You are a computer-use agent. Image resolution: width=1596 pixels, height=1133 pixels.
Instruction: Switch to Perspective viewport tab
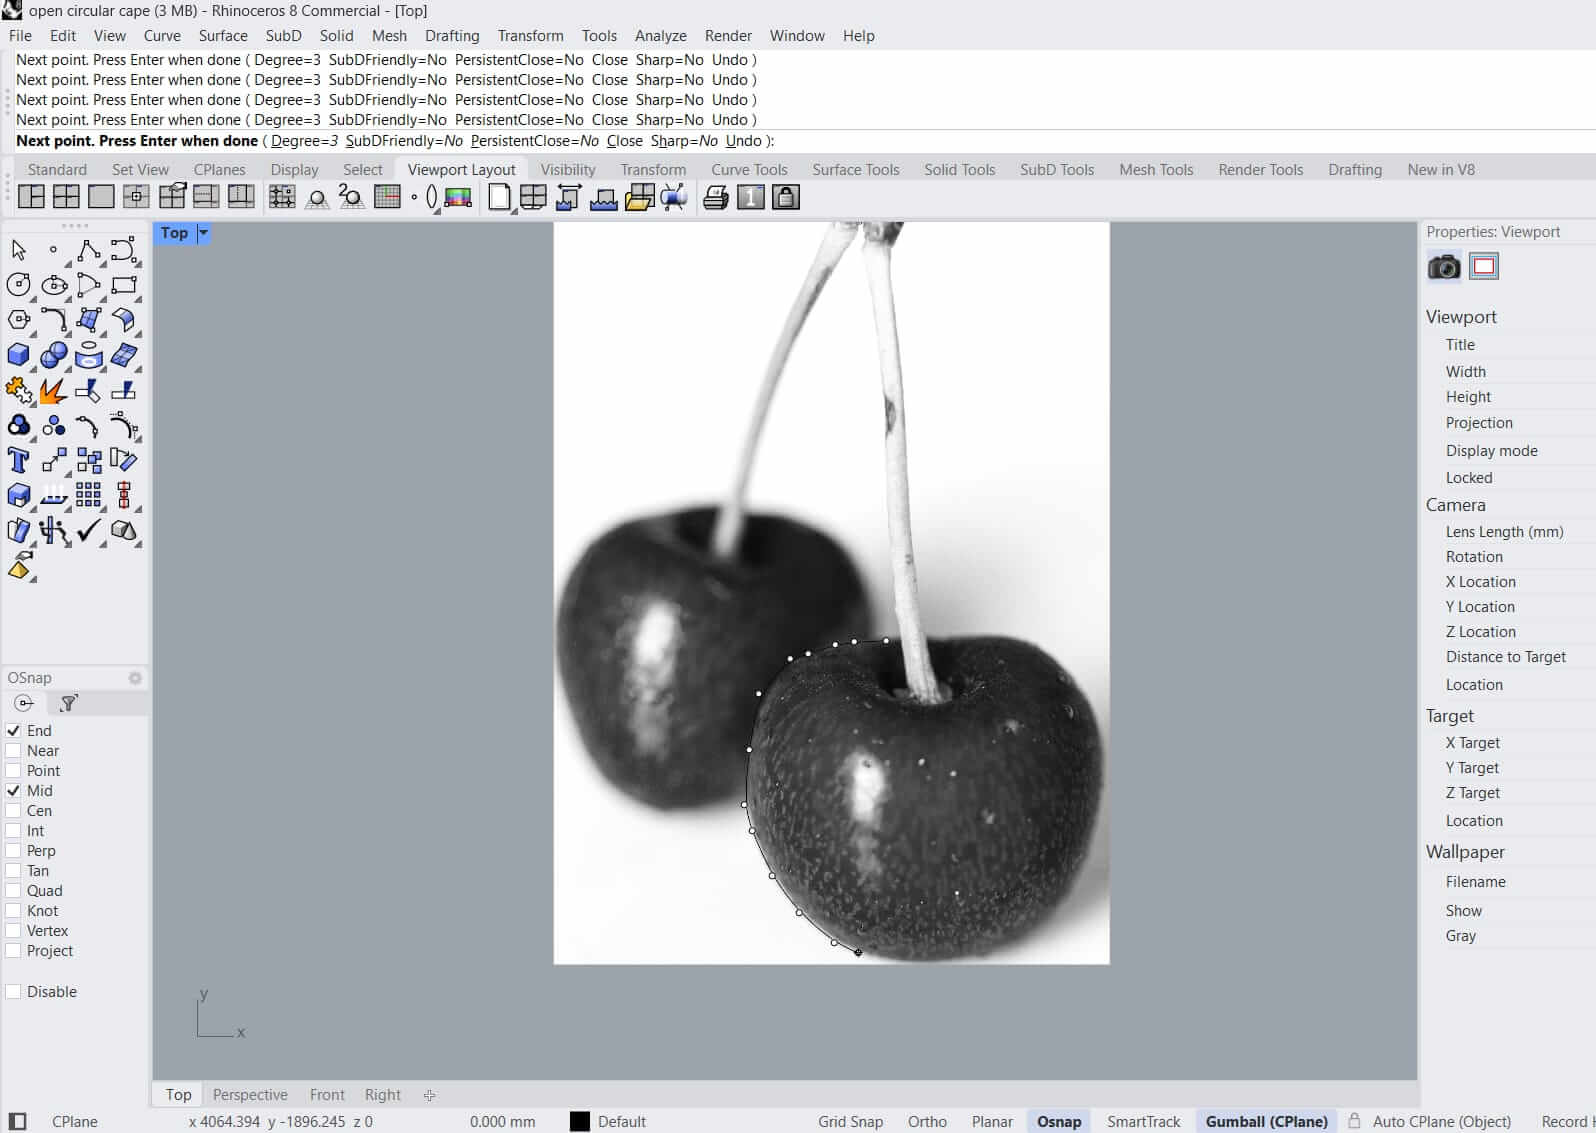[x=250, y=1095]
